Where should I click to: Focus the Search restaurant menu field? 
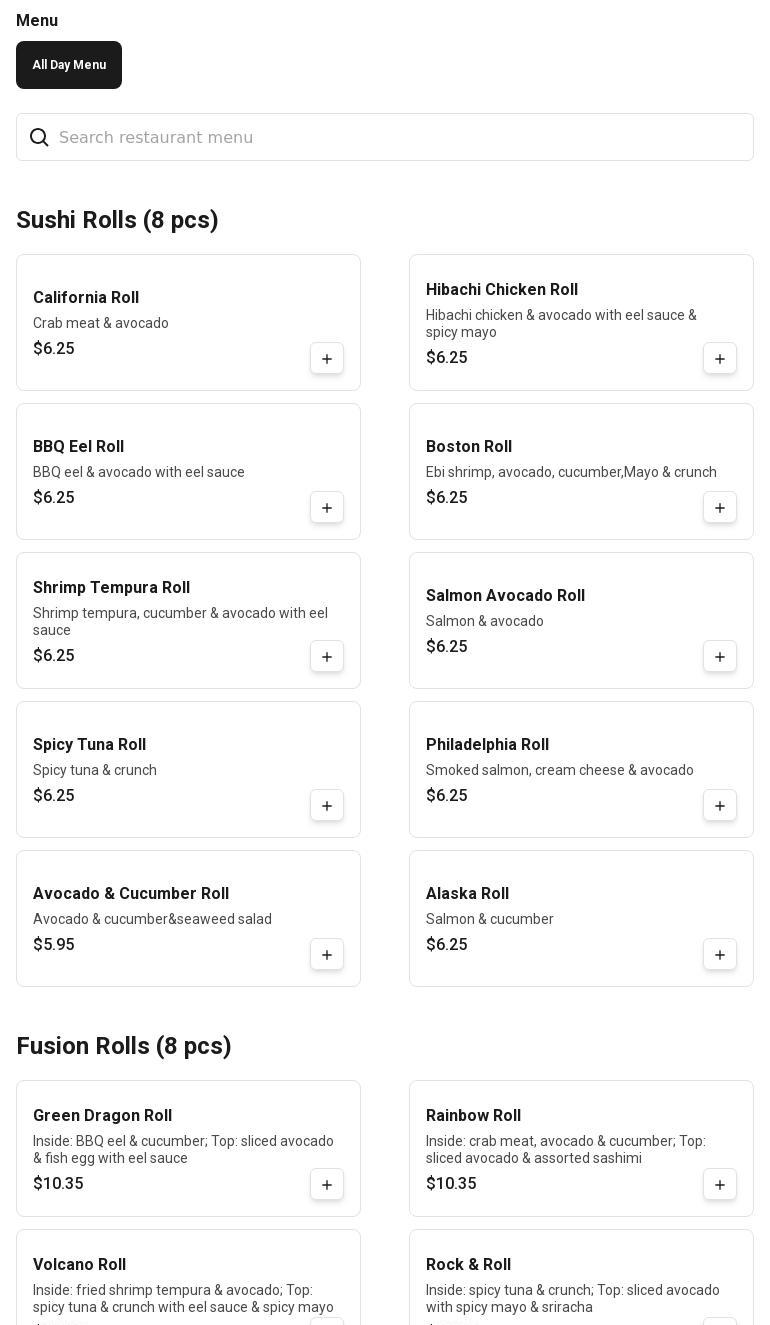(400, 137)
